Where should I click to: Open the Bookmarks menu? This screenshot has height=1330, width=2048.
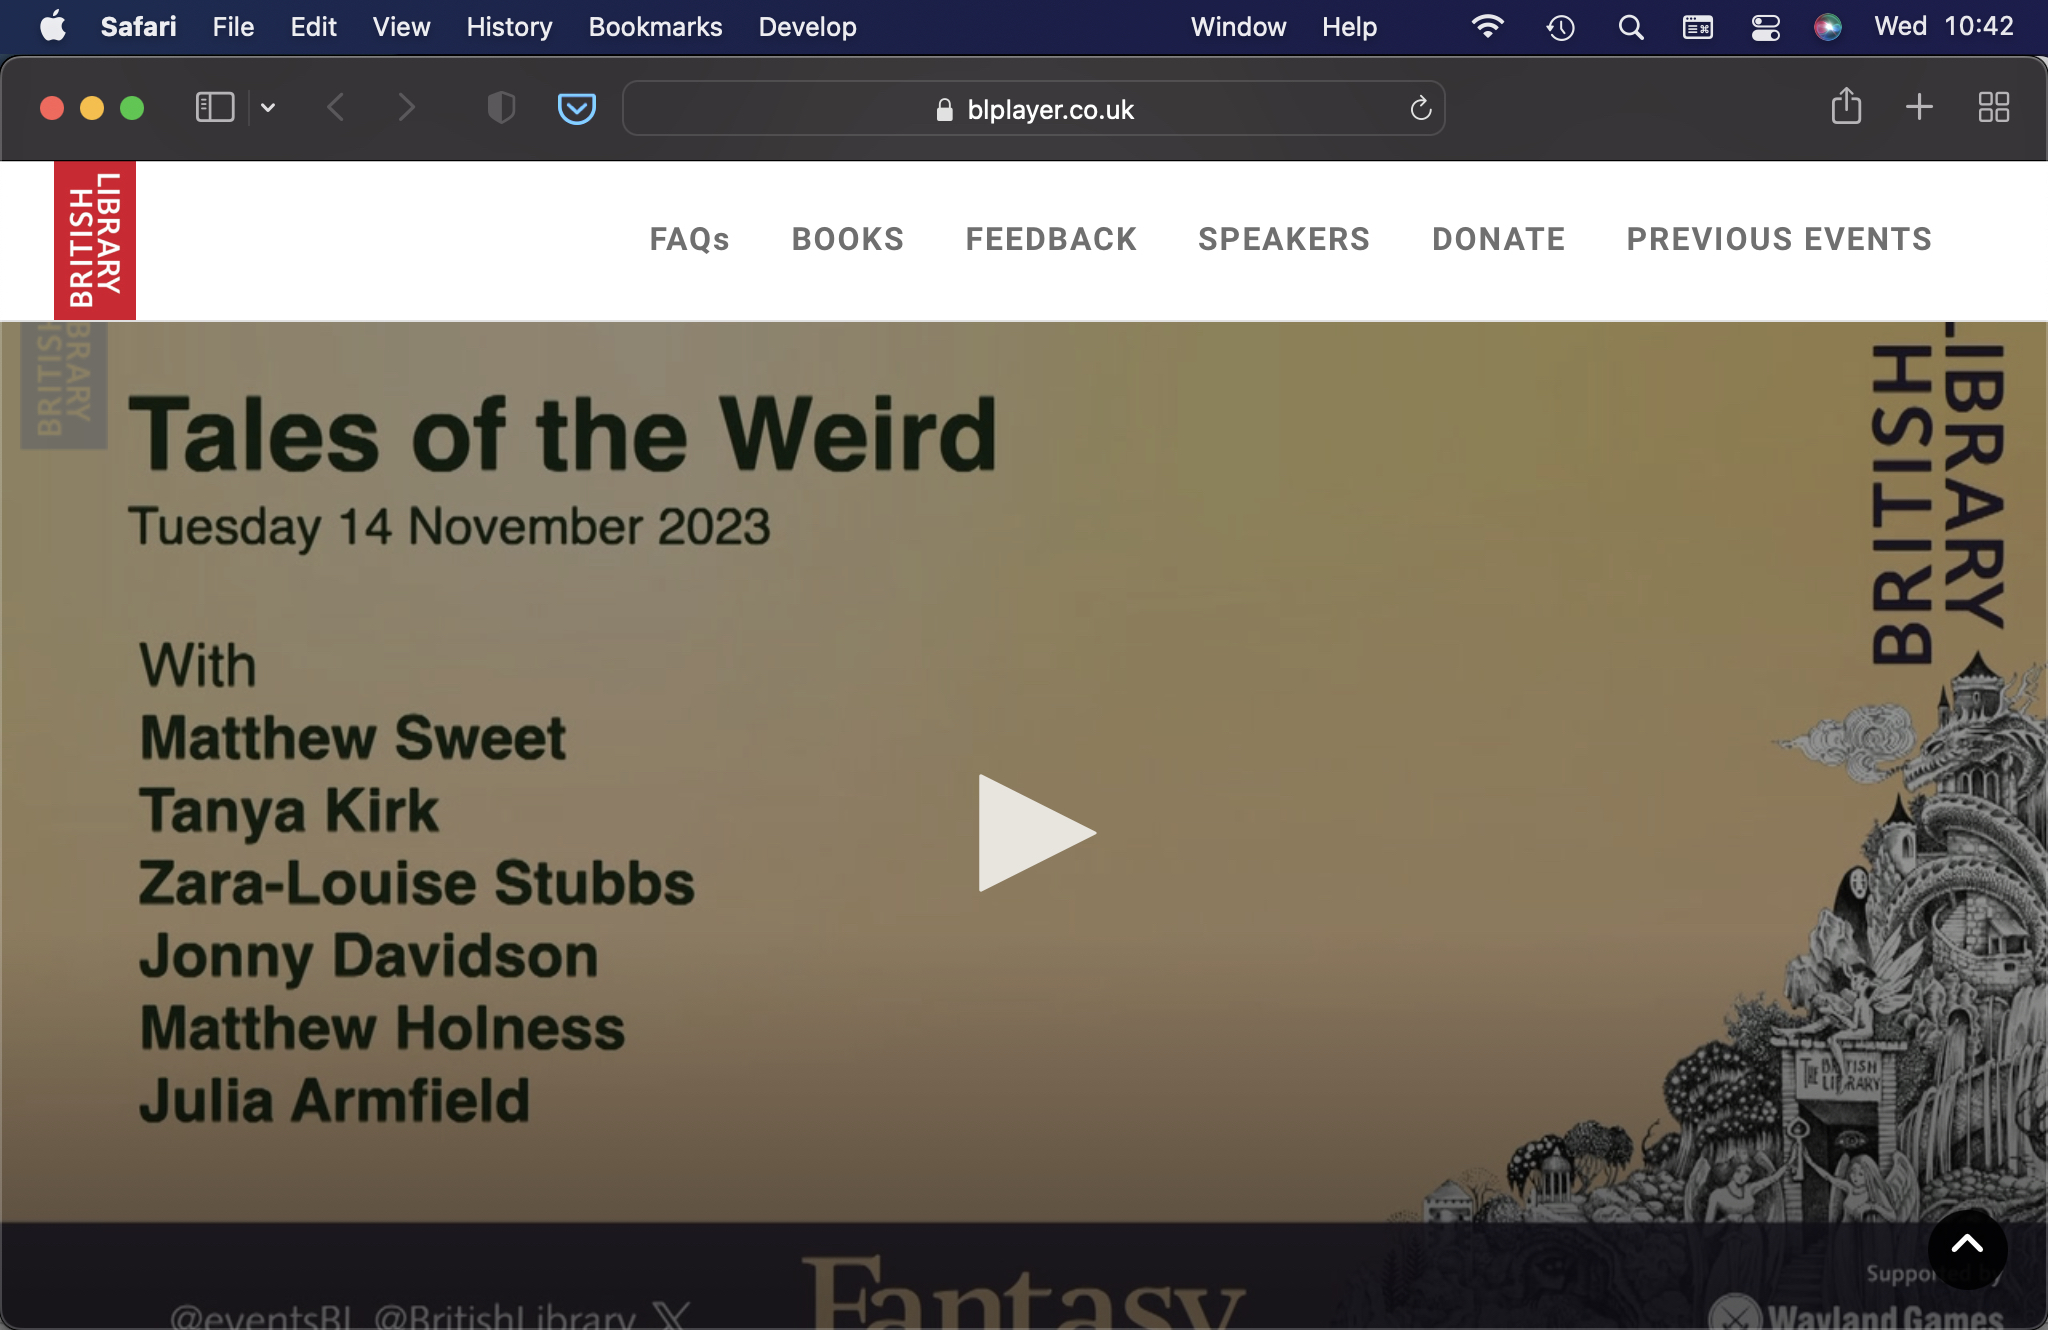coord(655,26)
